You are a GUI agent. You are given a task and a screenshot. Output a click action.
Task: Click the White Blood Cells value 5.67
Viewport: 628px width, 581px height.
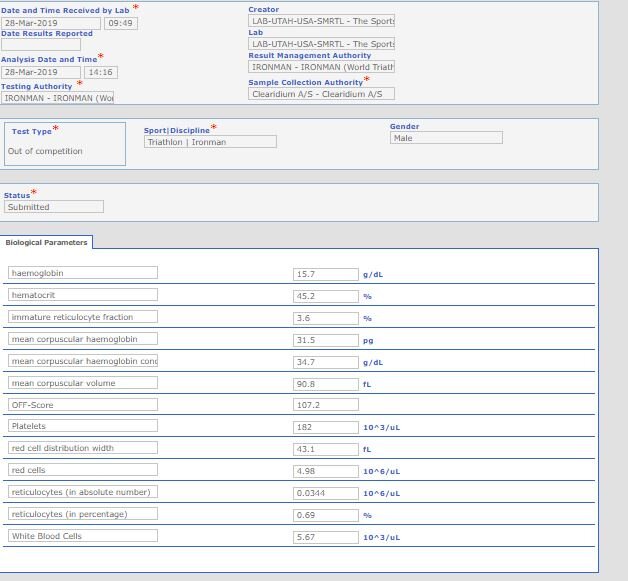point(326,537)
